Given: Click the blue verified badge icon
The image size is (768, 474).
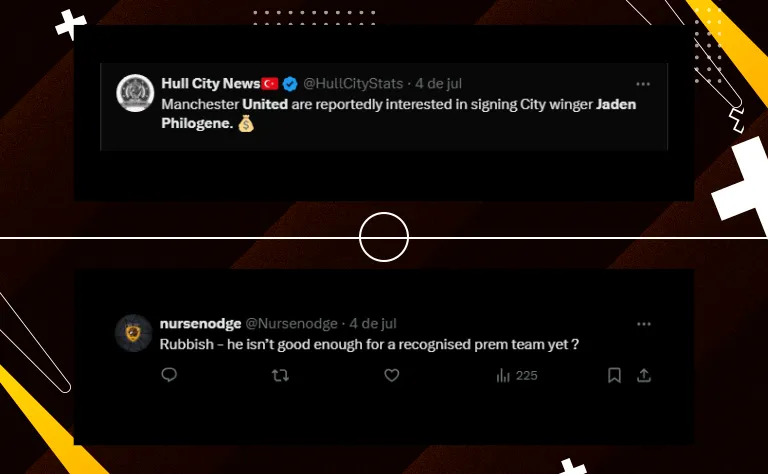Looking at the screenshot, I should (290, 84).
